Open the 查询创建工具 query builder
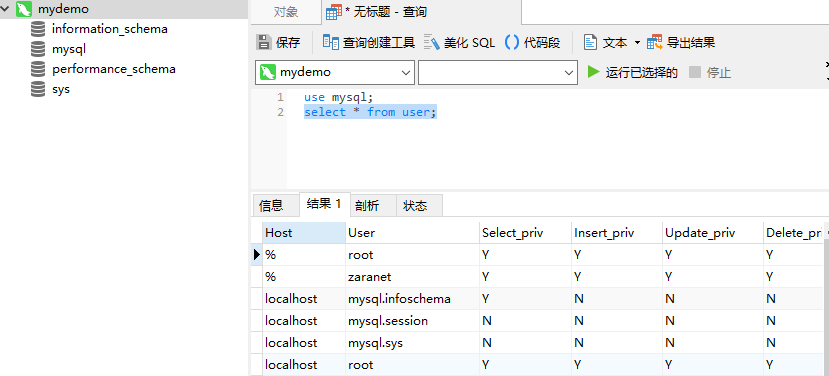Screen dimensions: 829x376 369,42
